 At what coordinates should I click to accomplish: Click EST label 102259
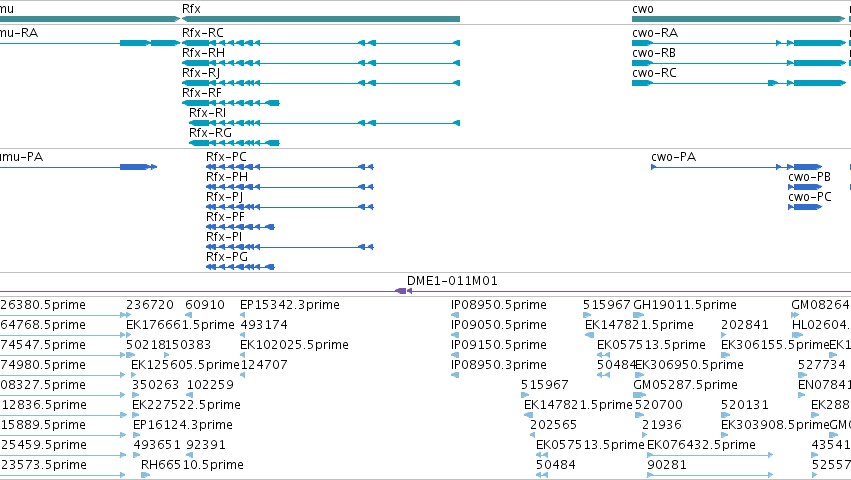tap(210, 385)
